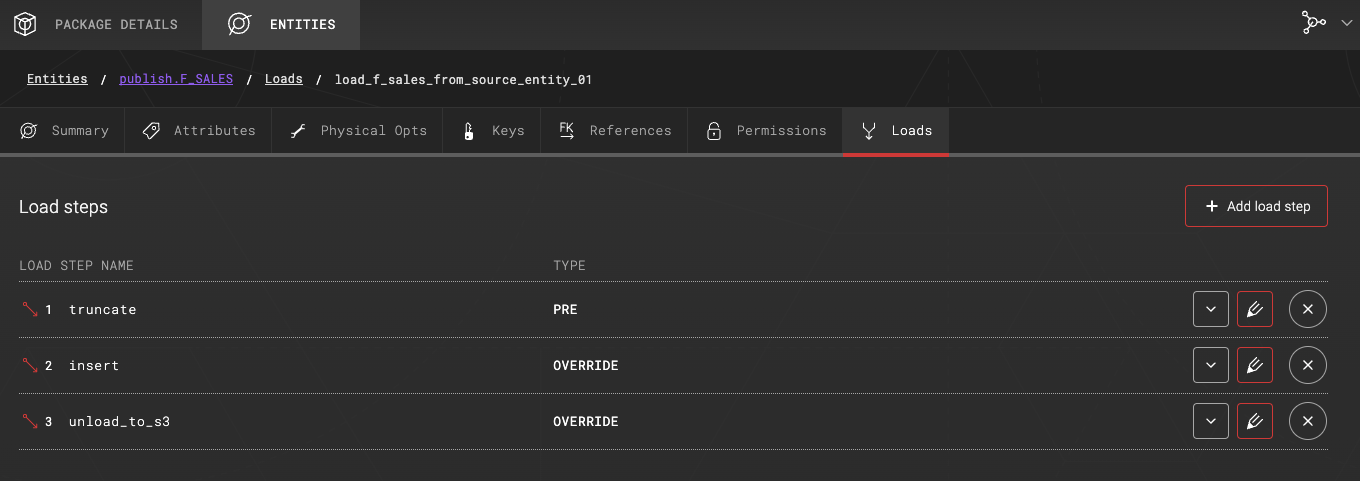Navigate to Entities via breadcrumb
Screen dimensions: 1360x481
[57, 79]
